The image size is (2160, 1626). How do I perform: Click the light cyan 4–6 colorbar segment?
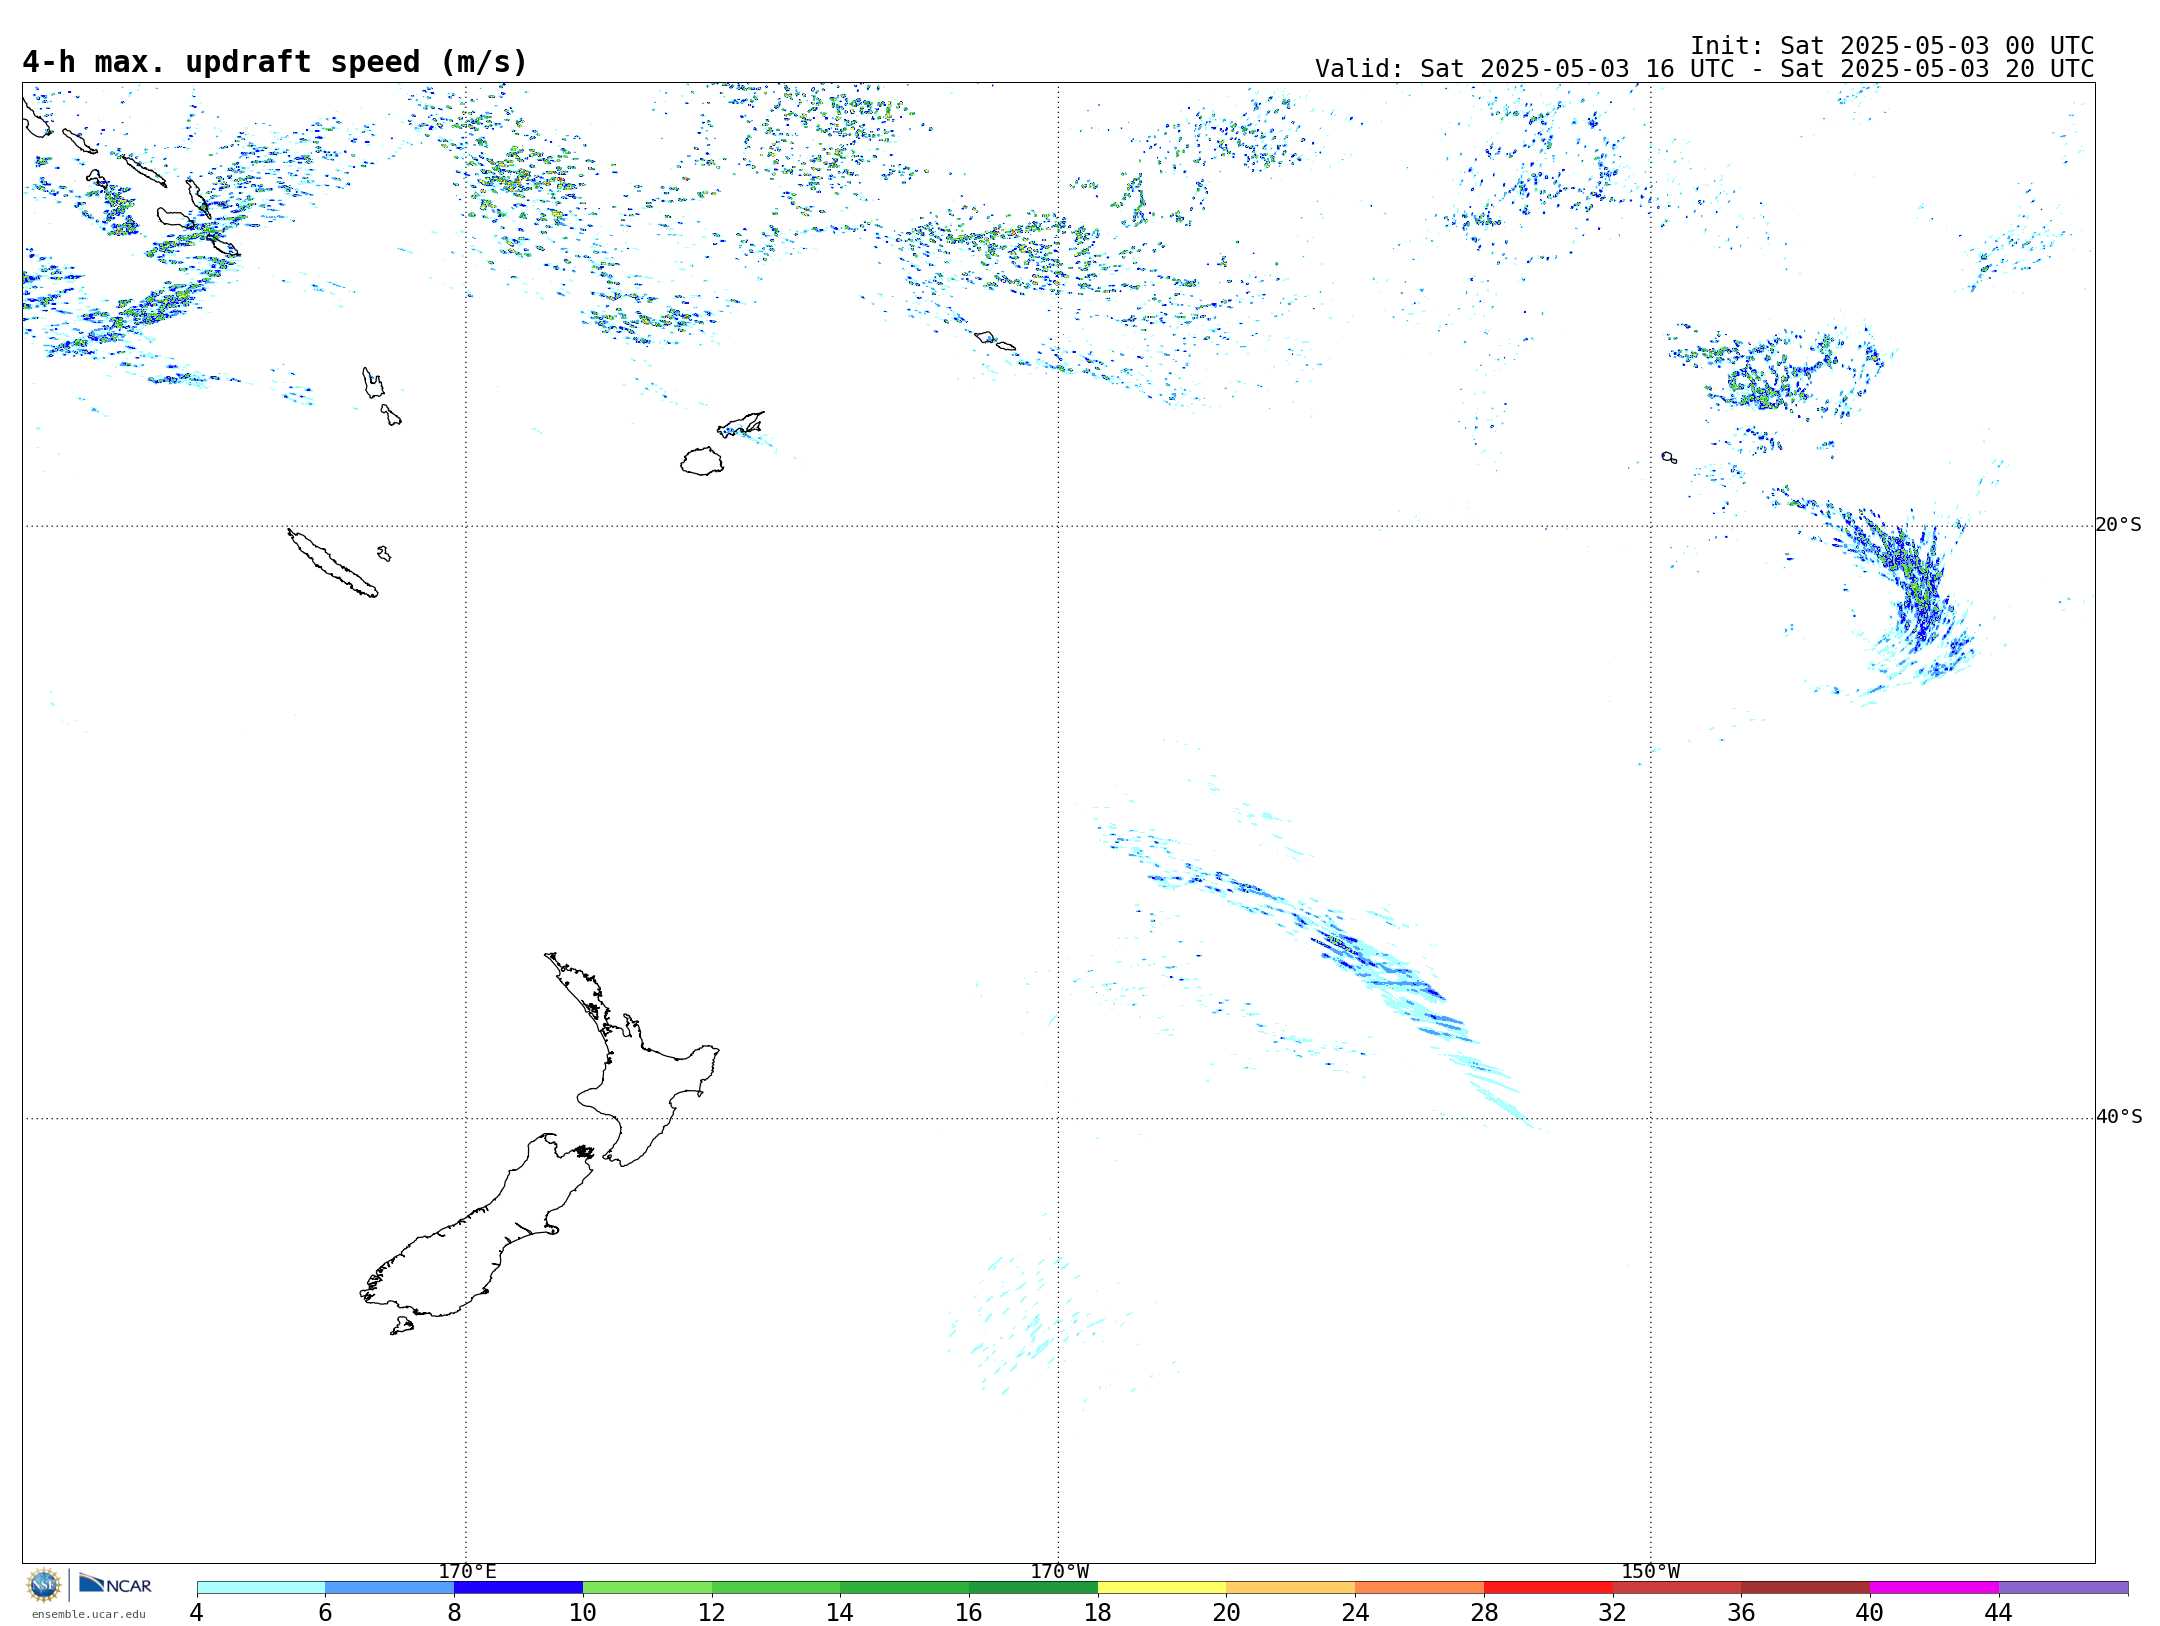[x=261, y=1587]
